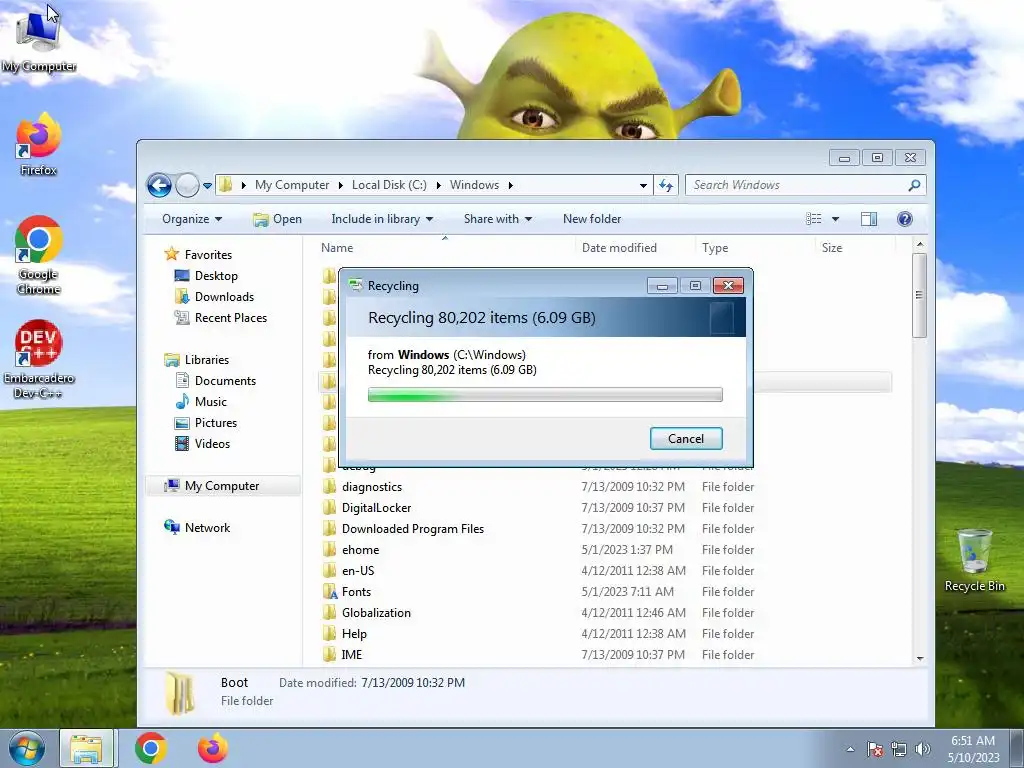
Task: Open the recent pages dropdown arrow
Action: [208, 185]
